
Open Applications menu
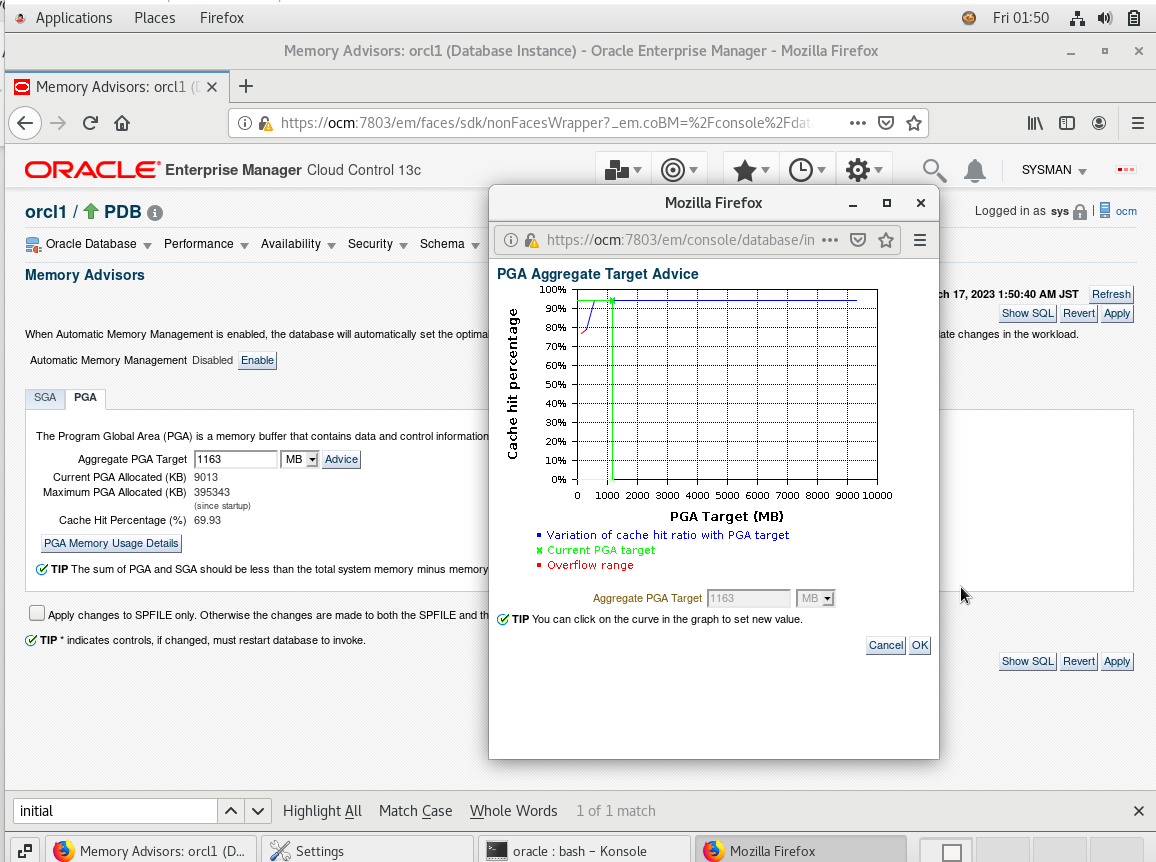click(x=74, y=18)
